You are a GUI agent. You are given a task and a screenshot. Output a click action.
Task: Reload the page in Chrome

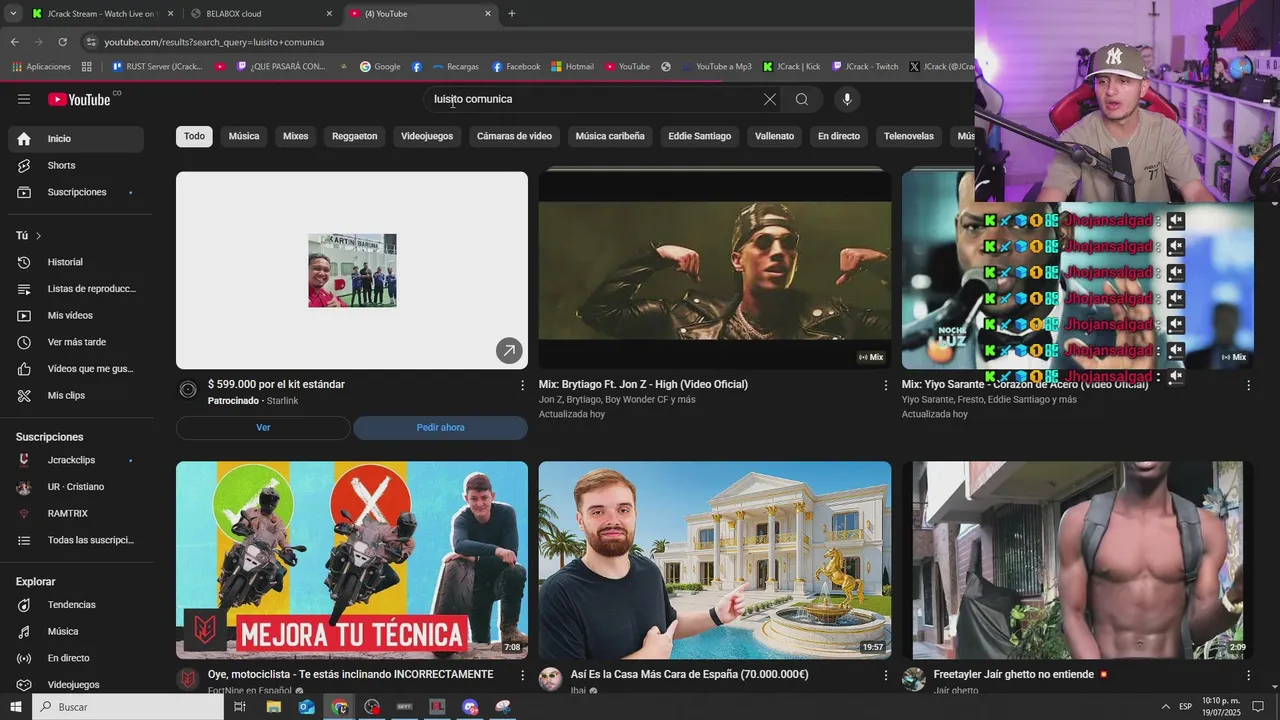62,42
